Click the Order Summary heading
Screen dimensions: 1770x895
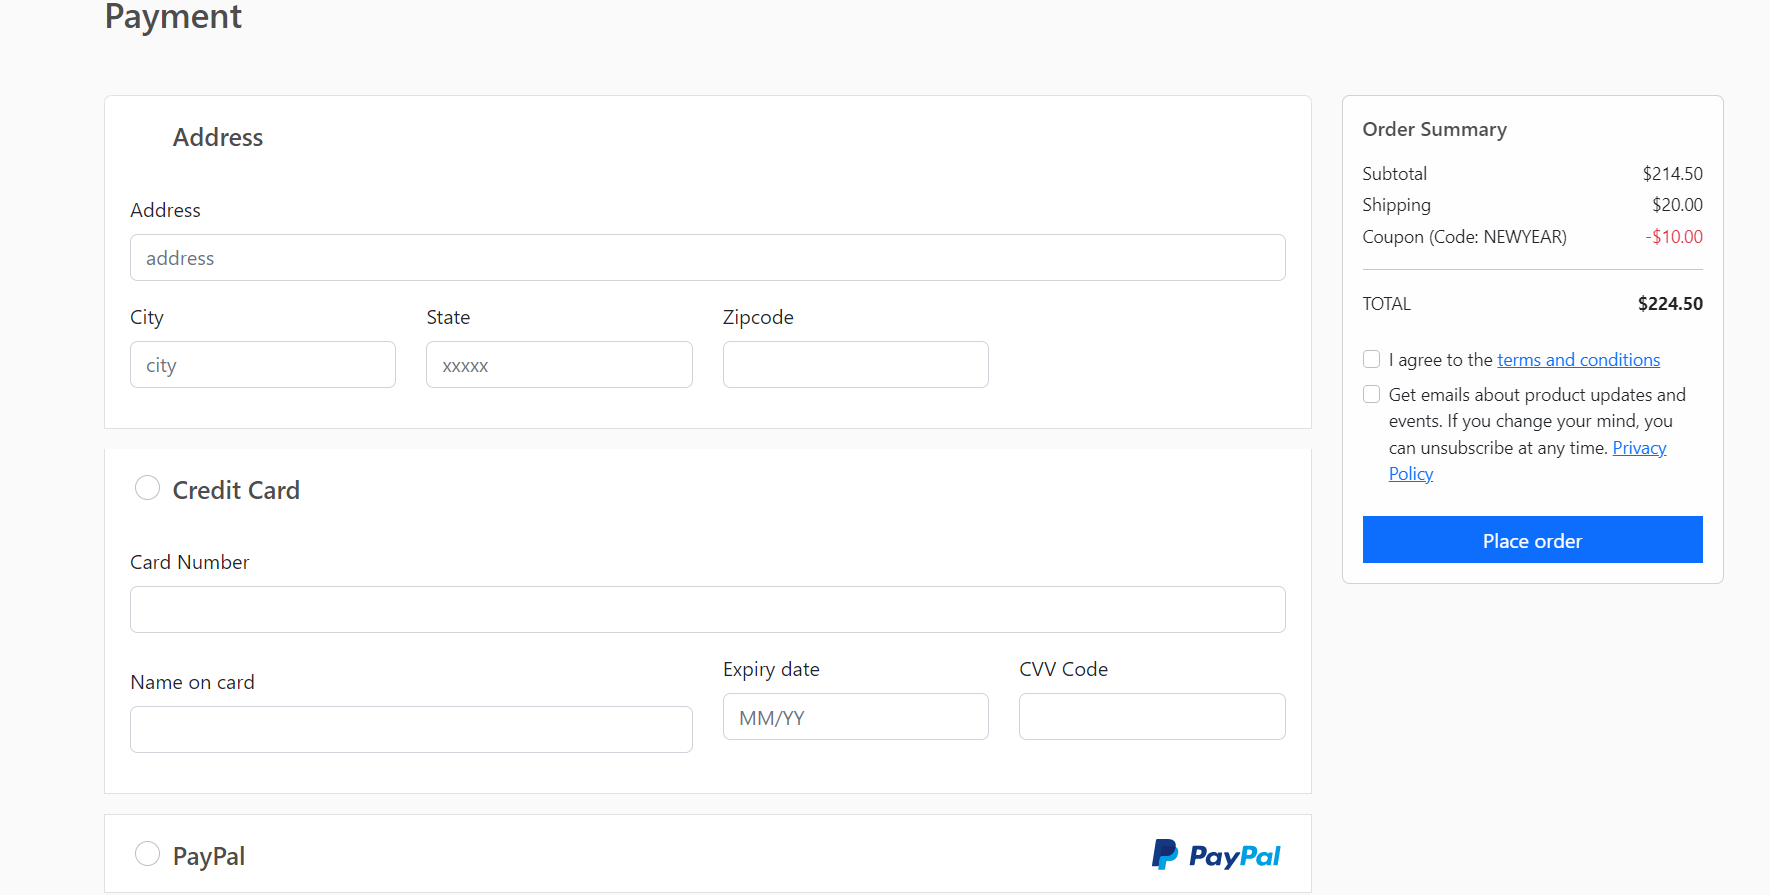[1434, 130]
